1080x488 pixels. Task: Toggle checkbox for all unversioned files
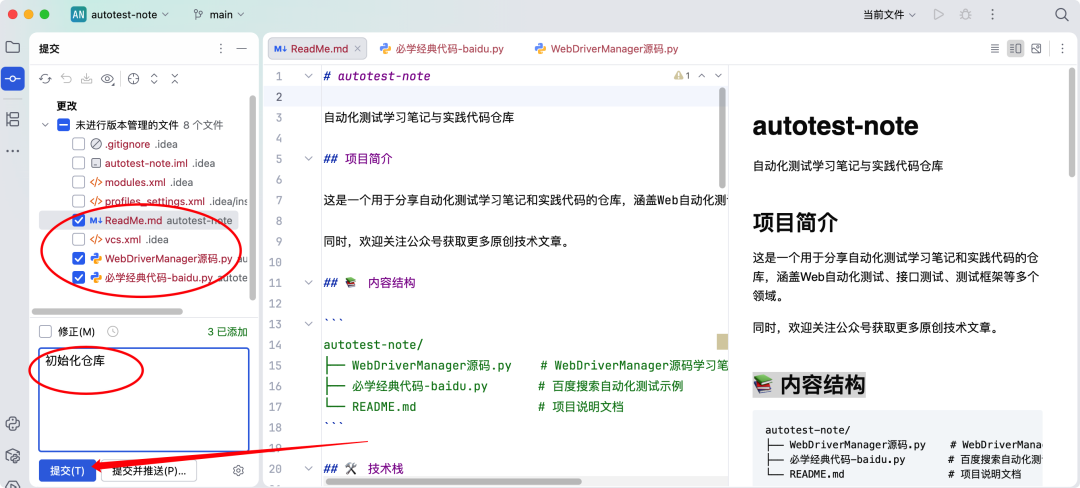63,125
